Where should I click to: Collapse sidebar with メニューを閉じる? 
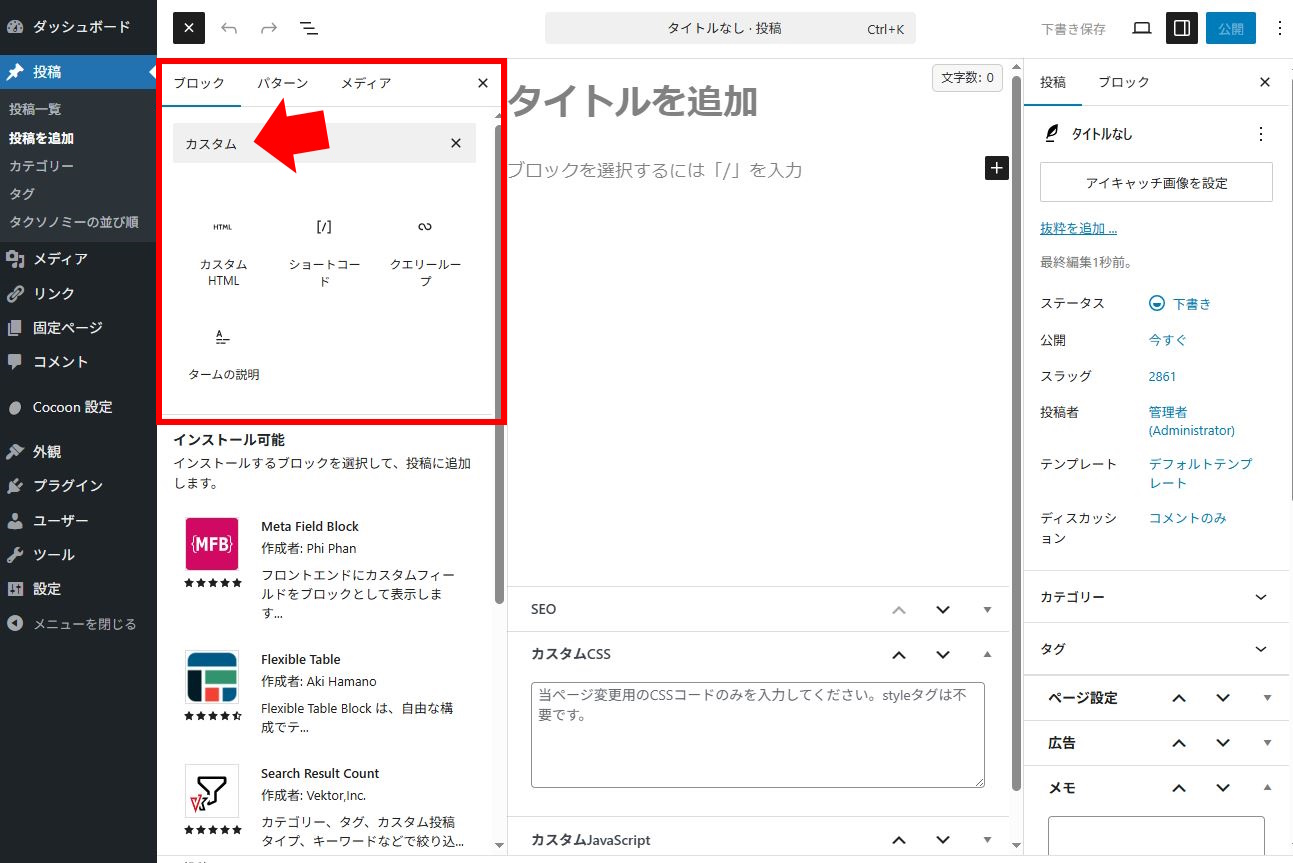point(78,624)
